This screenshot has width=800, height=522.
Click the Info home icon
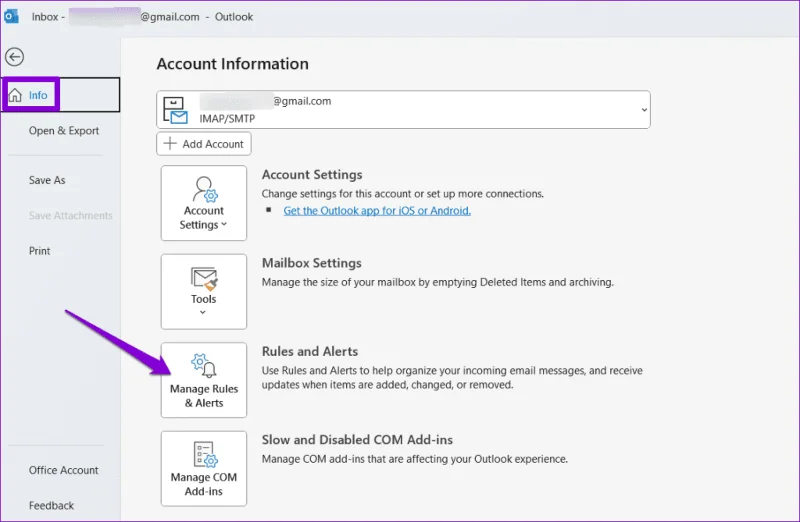pos(15,95)
